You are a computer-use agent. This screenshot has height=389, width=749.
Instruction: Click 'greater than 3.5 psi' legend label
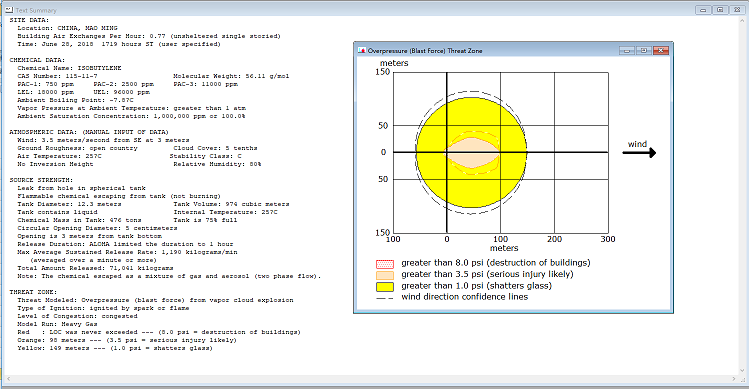[x=487, y=274]
